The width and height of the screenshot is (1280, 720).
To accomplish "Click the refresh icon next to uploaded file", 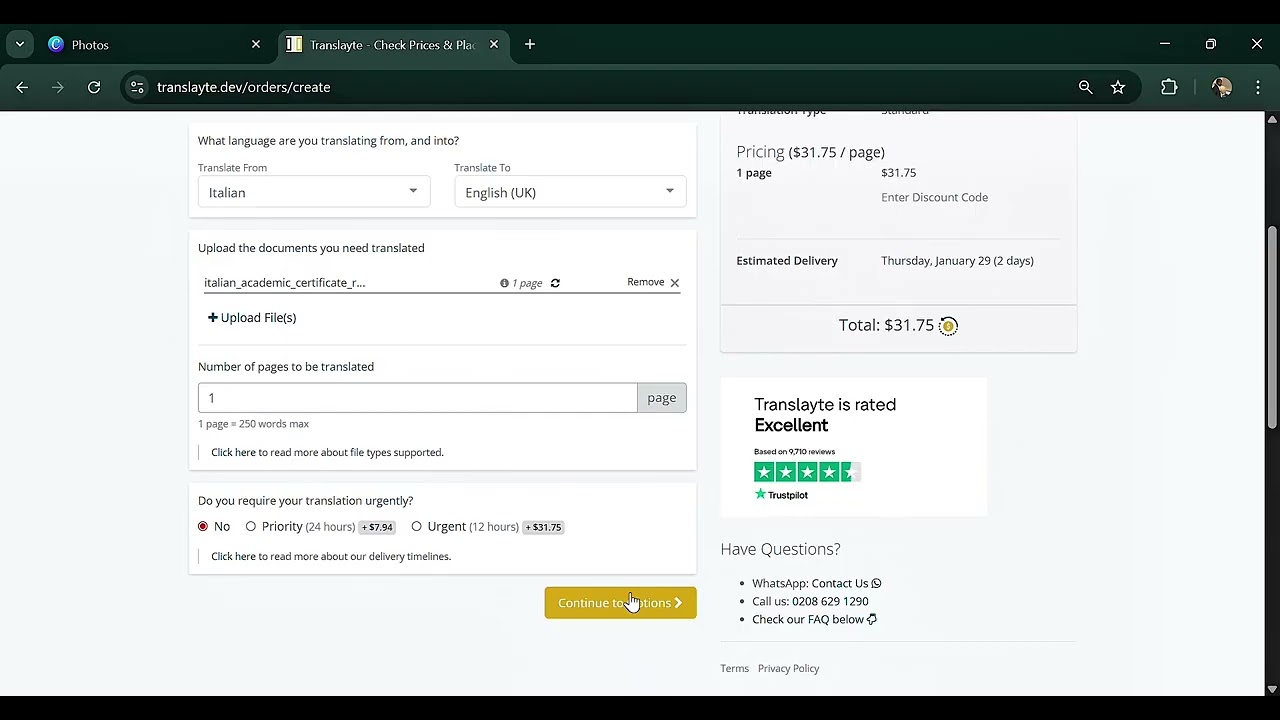I will [555, 283].
